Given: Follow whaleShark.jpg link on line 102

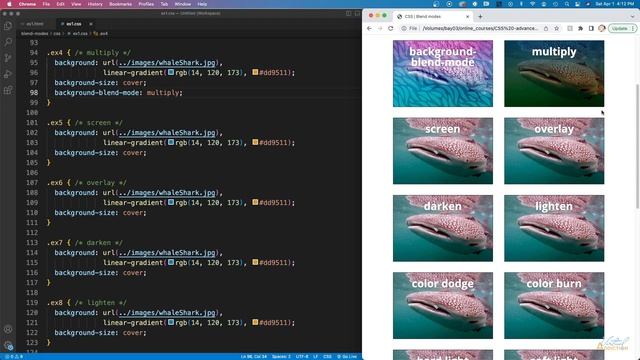Looking at the screenshot, I should pos(167,133).
